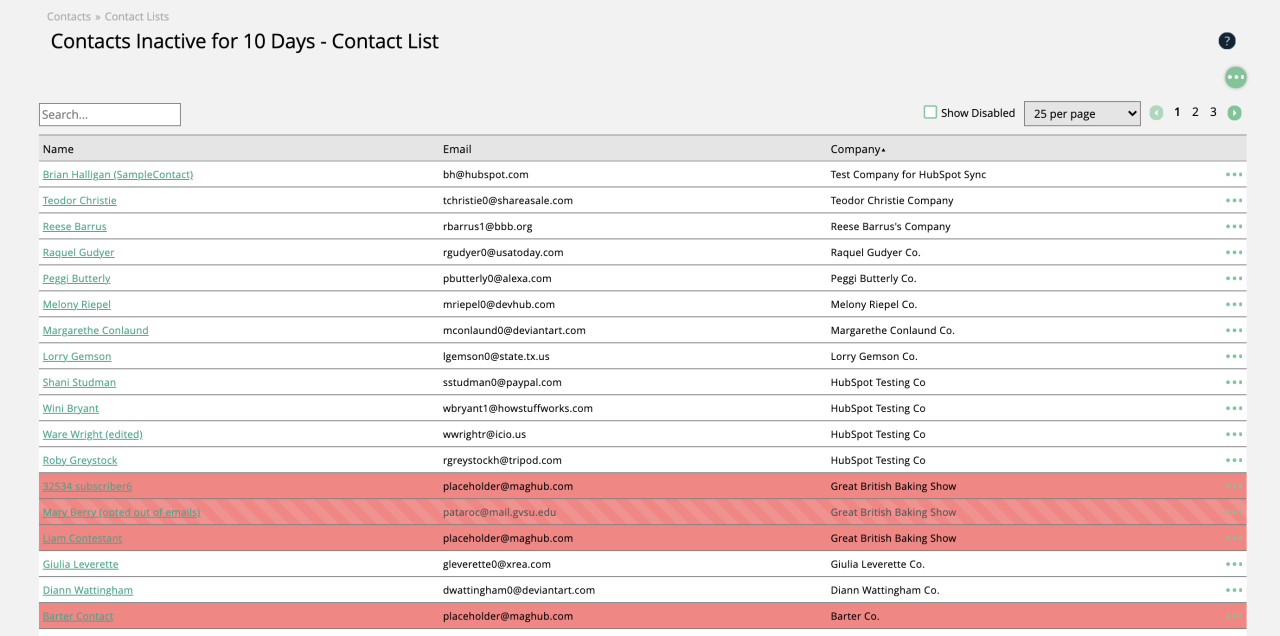
Task: Open row actions for Diann Wattingham
Action: [1234, 590]
